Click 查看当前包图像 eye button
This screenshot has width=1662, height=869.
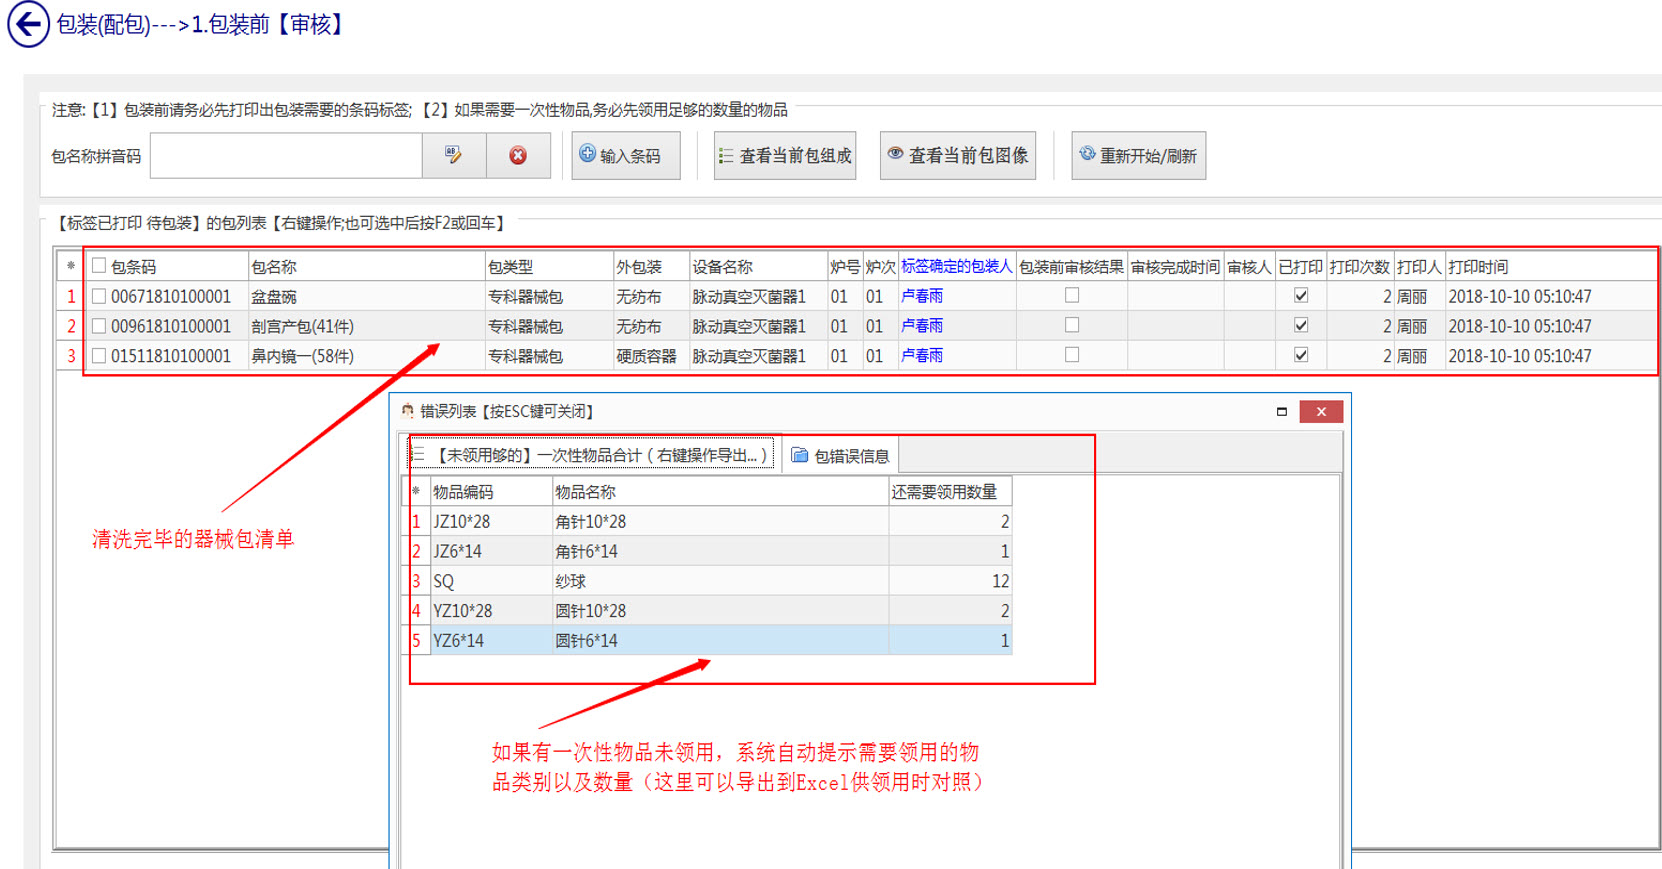click(x=957, y=155)
